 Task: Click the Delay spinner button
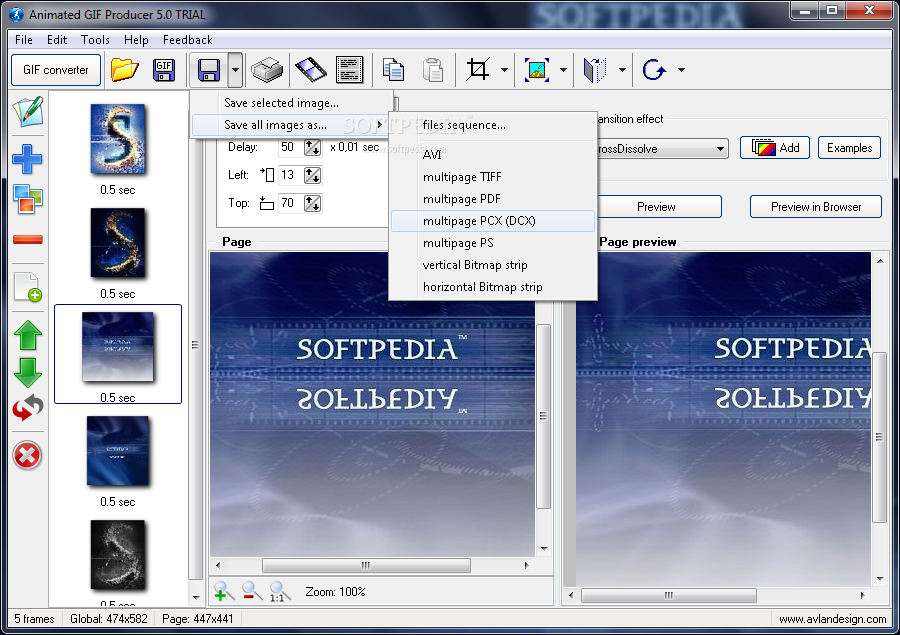pyautogui.click(x=313, y=148)
